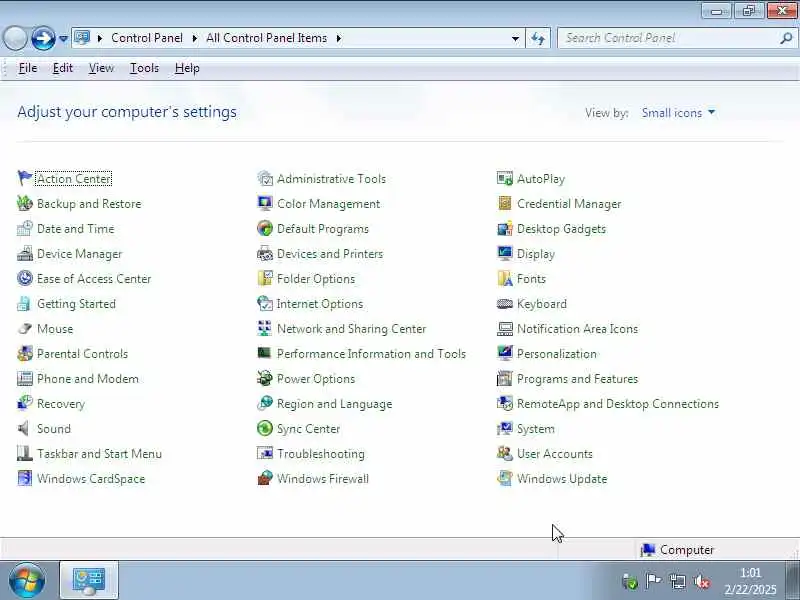The height and width of the screenshot is (600, 800).
Task: Click the Back navigation button
Action: [15, 38]
